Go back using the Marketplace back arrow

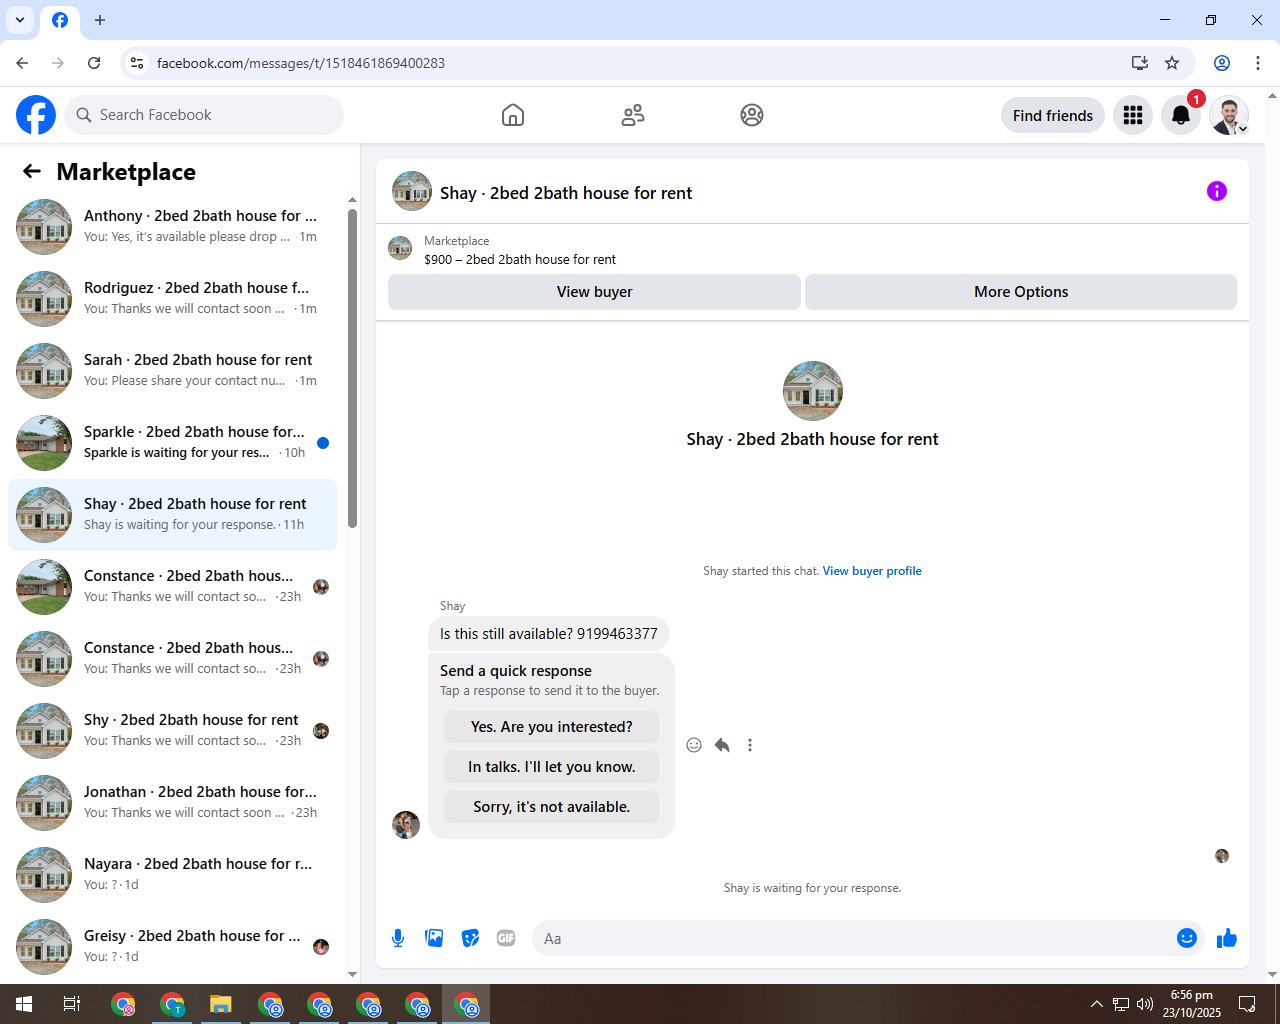click(x=32, y=171)
